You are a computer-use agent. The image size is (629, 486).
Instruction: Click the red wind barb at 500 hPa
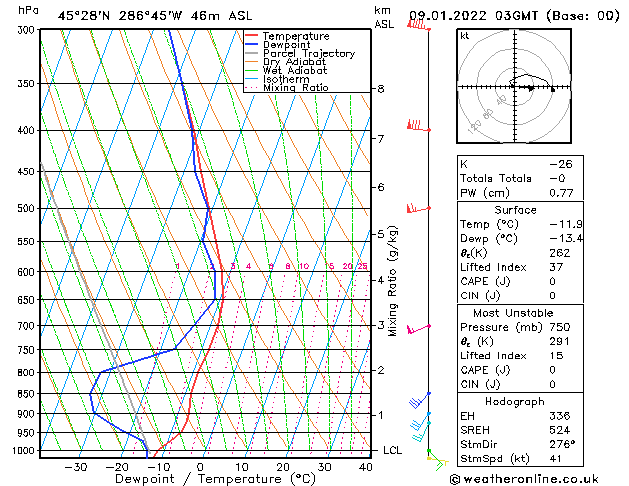coord(419,208)
